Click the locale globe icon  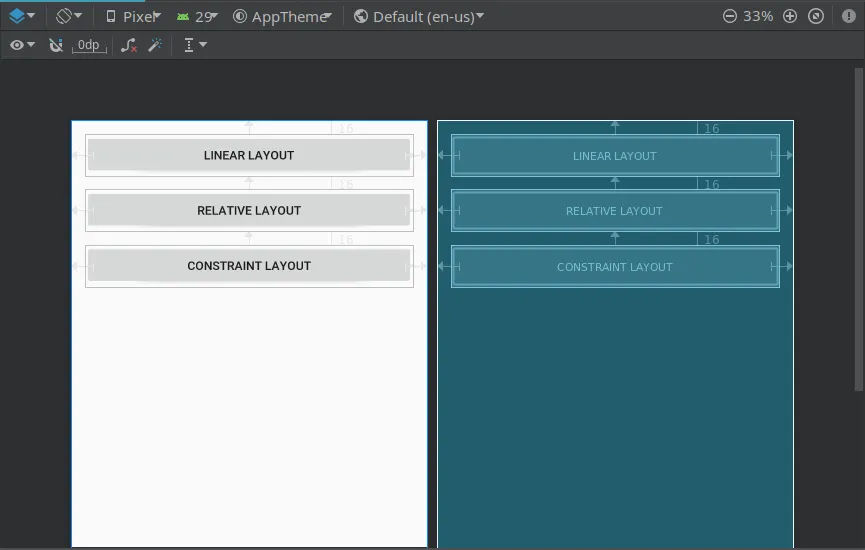361,17
